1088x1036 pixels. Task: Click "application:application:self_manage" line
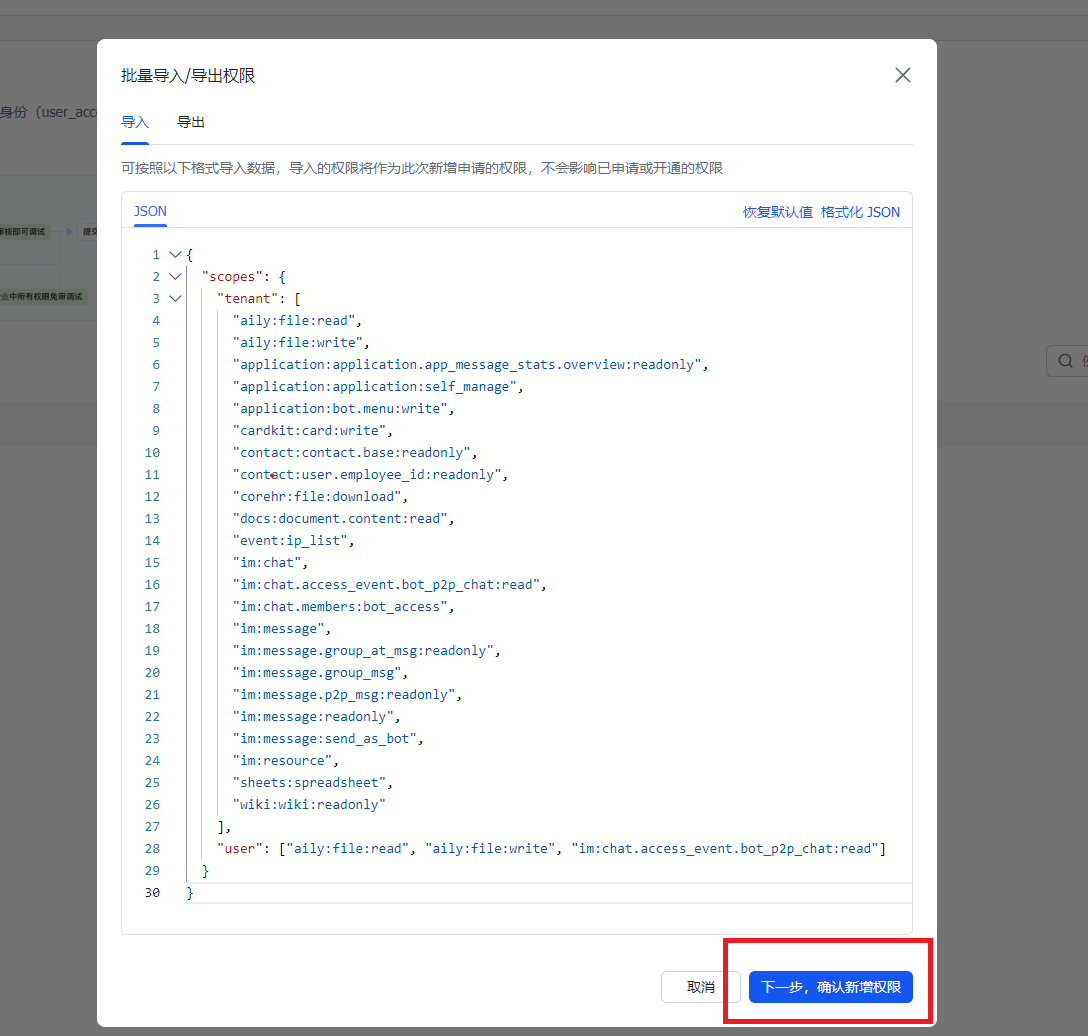point(377,387)
